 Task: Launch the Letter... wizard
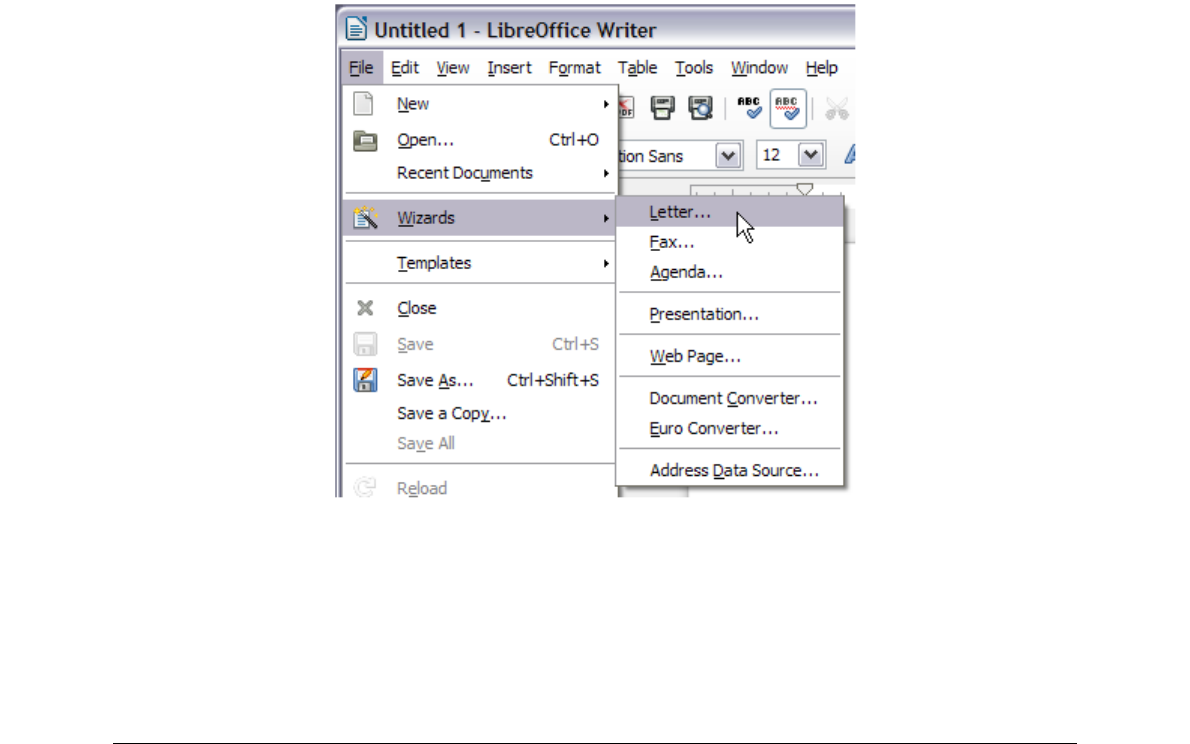(x=730, y=213)
